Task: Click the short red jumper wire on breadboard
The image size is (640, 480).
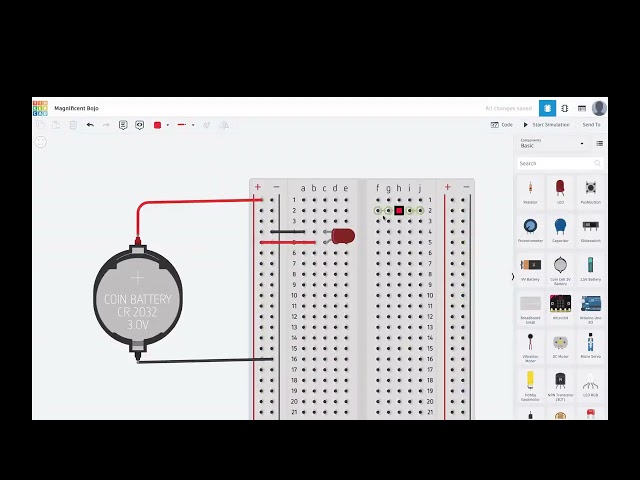Action: pyautogui.click(x=287, y=242)
